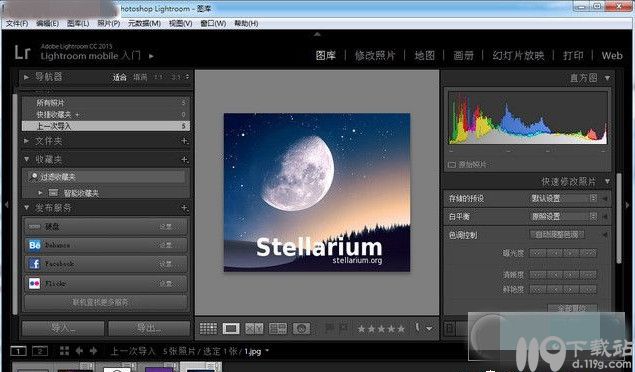Collapse the 直方图 histogram panel
This screenshot has height=372, width=635.
click(x=607, y=78)
